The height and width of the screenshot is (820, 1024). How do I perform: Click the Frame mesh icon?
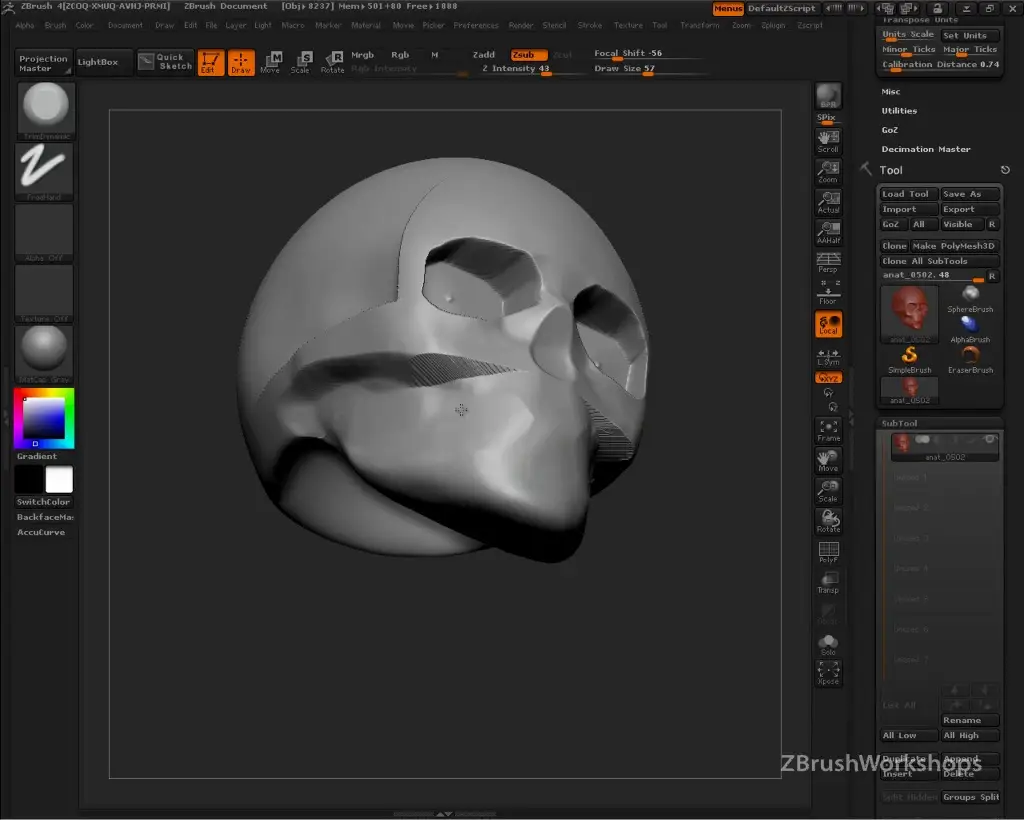(828, 431)
